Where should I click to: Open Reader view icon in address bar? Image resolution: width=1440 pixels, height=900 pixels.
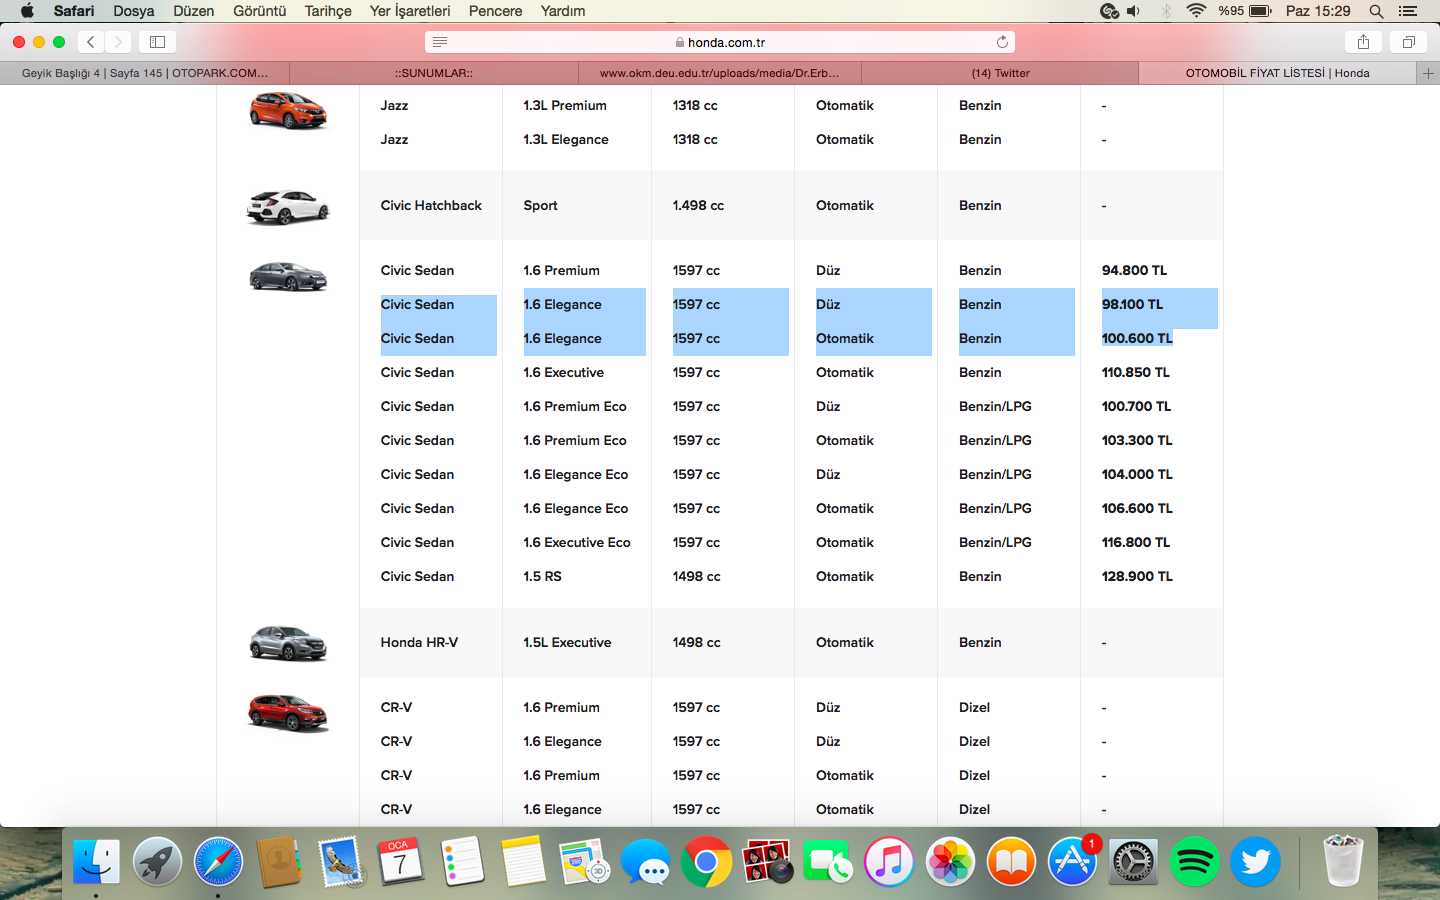[440, 42]
